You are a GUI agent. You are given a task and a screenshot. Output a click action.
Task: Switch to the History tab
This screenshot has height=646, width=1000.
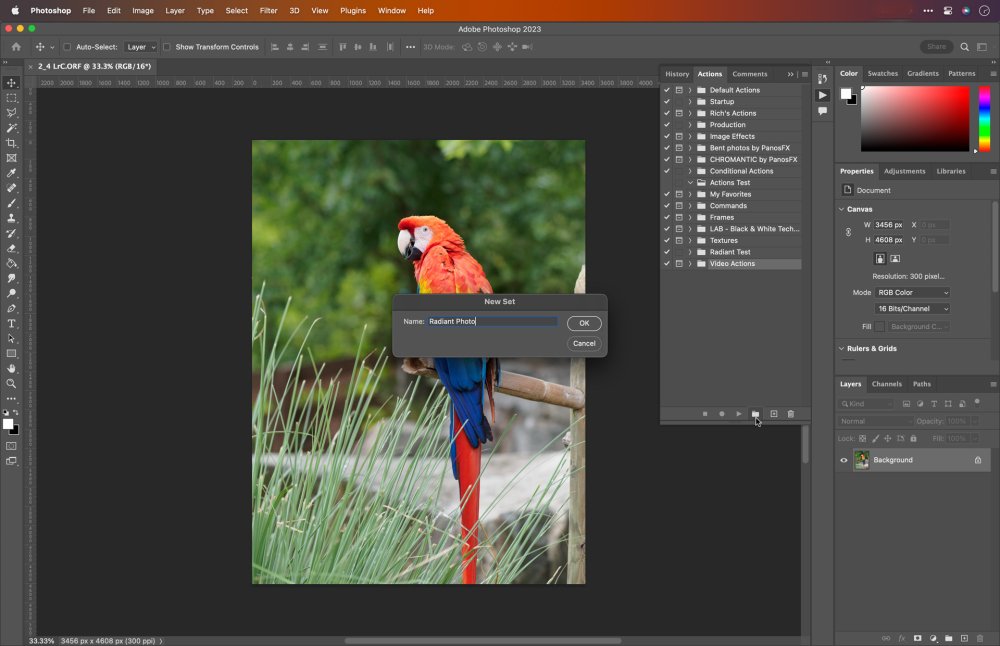pyautogui.click(x=677, y=74)
